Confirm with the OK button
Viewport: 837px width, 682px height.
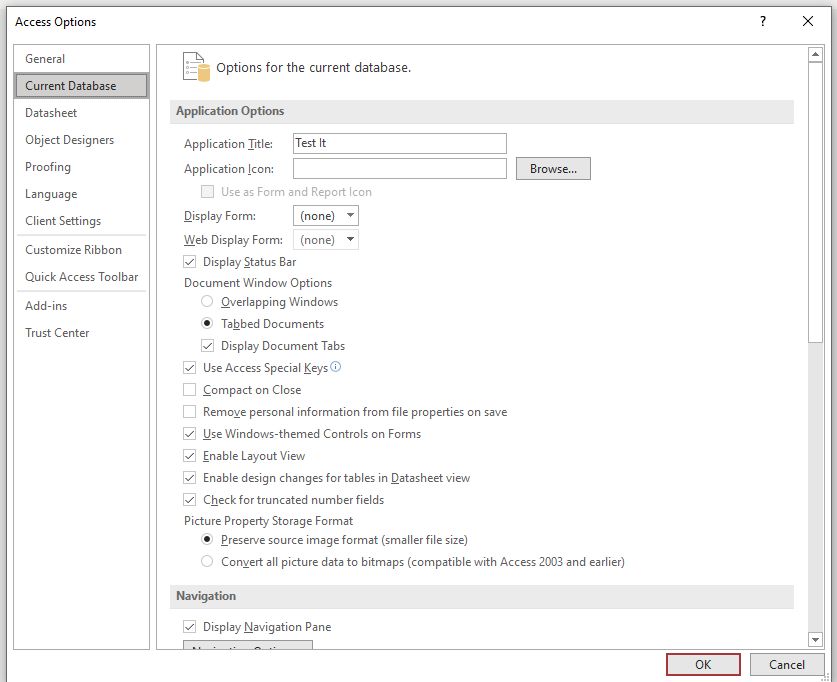click(x=703, y=664)
